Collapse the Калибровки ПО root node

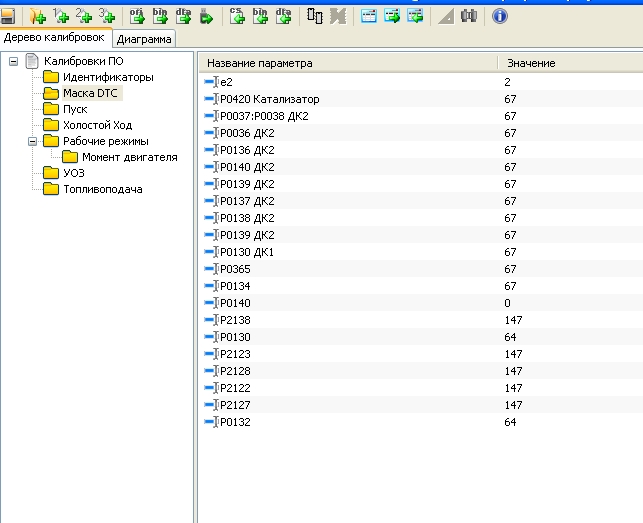[14, 62]
